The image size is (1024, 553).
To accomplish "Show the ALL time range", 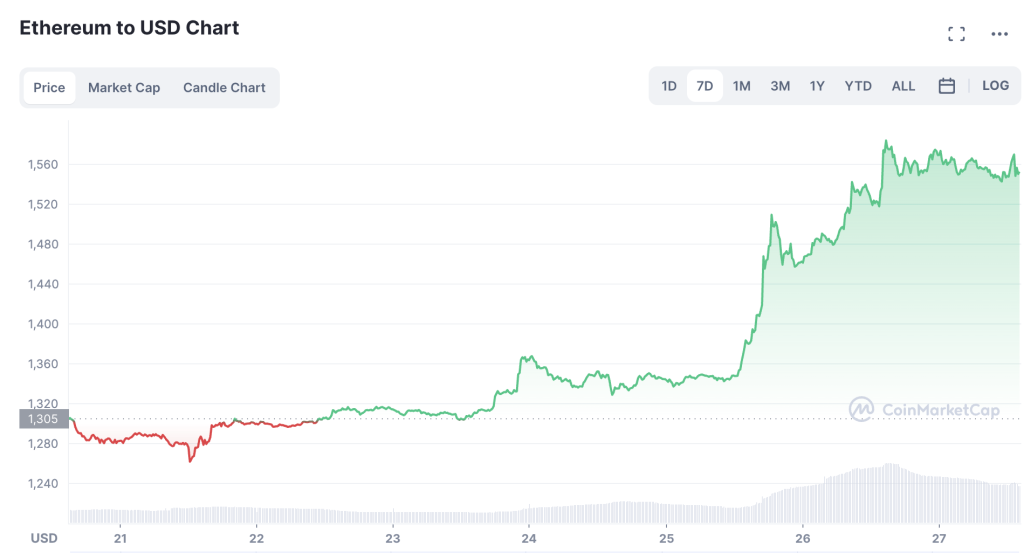I will pyautogui.click(x=903, y=86).
